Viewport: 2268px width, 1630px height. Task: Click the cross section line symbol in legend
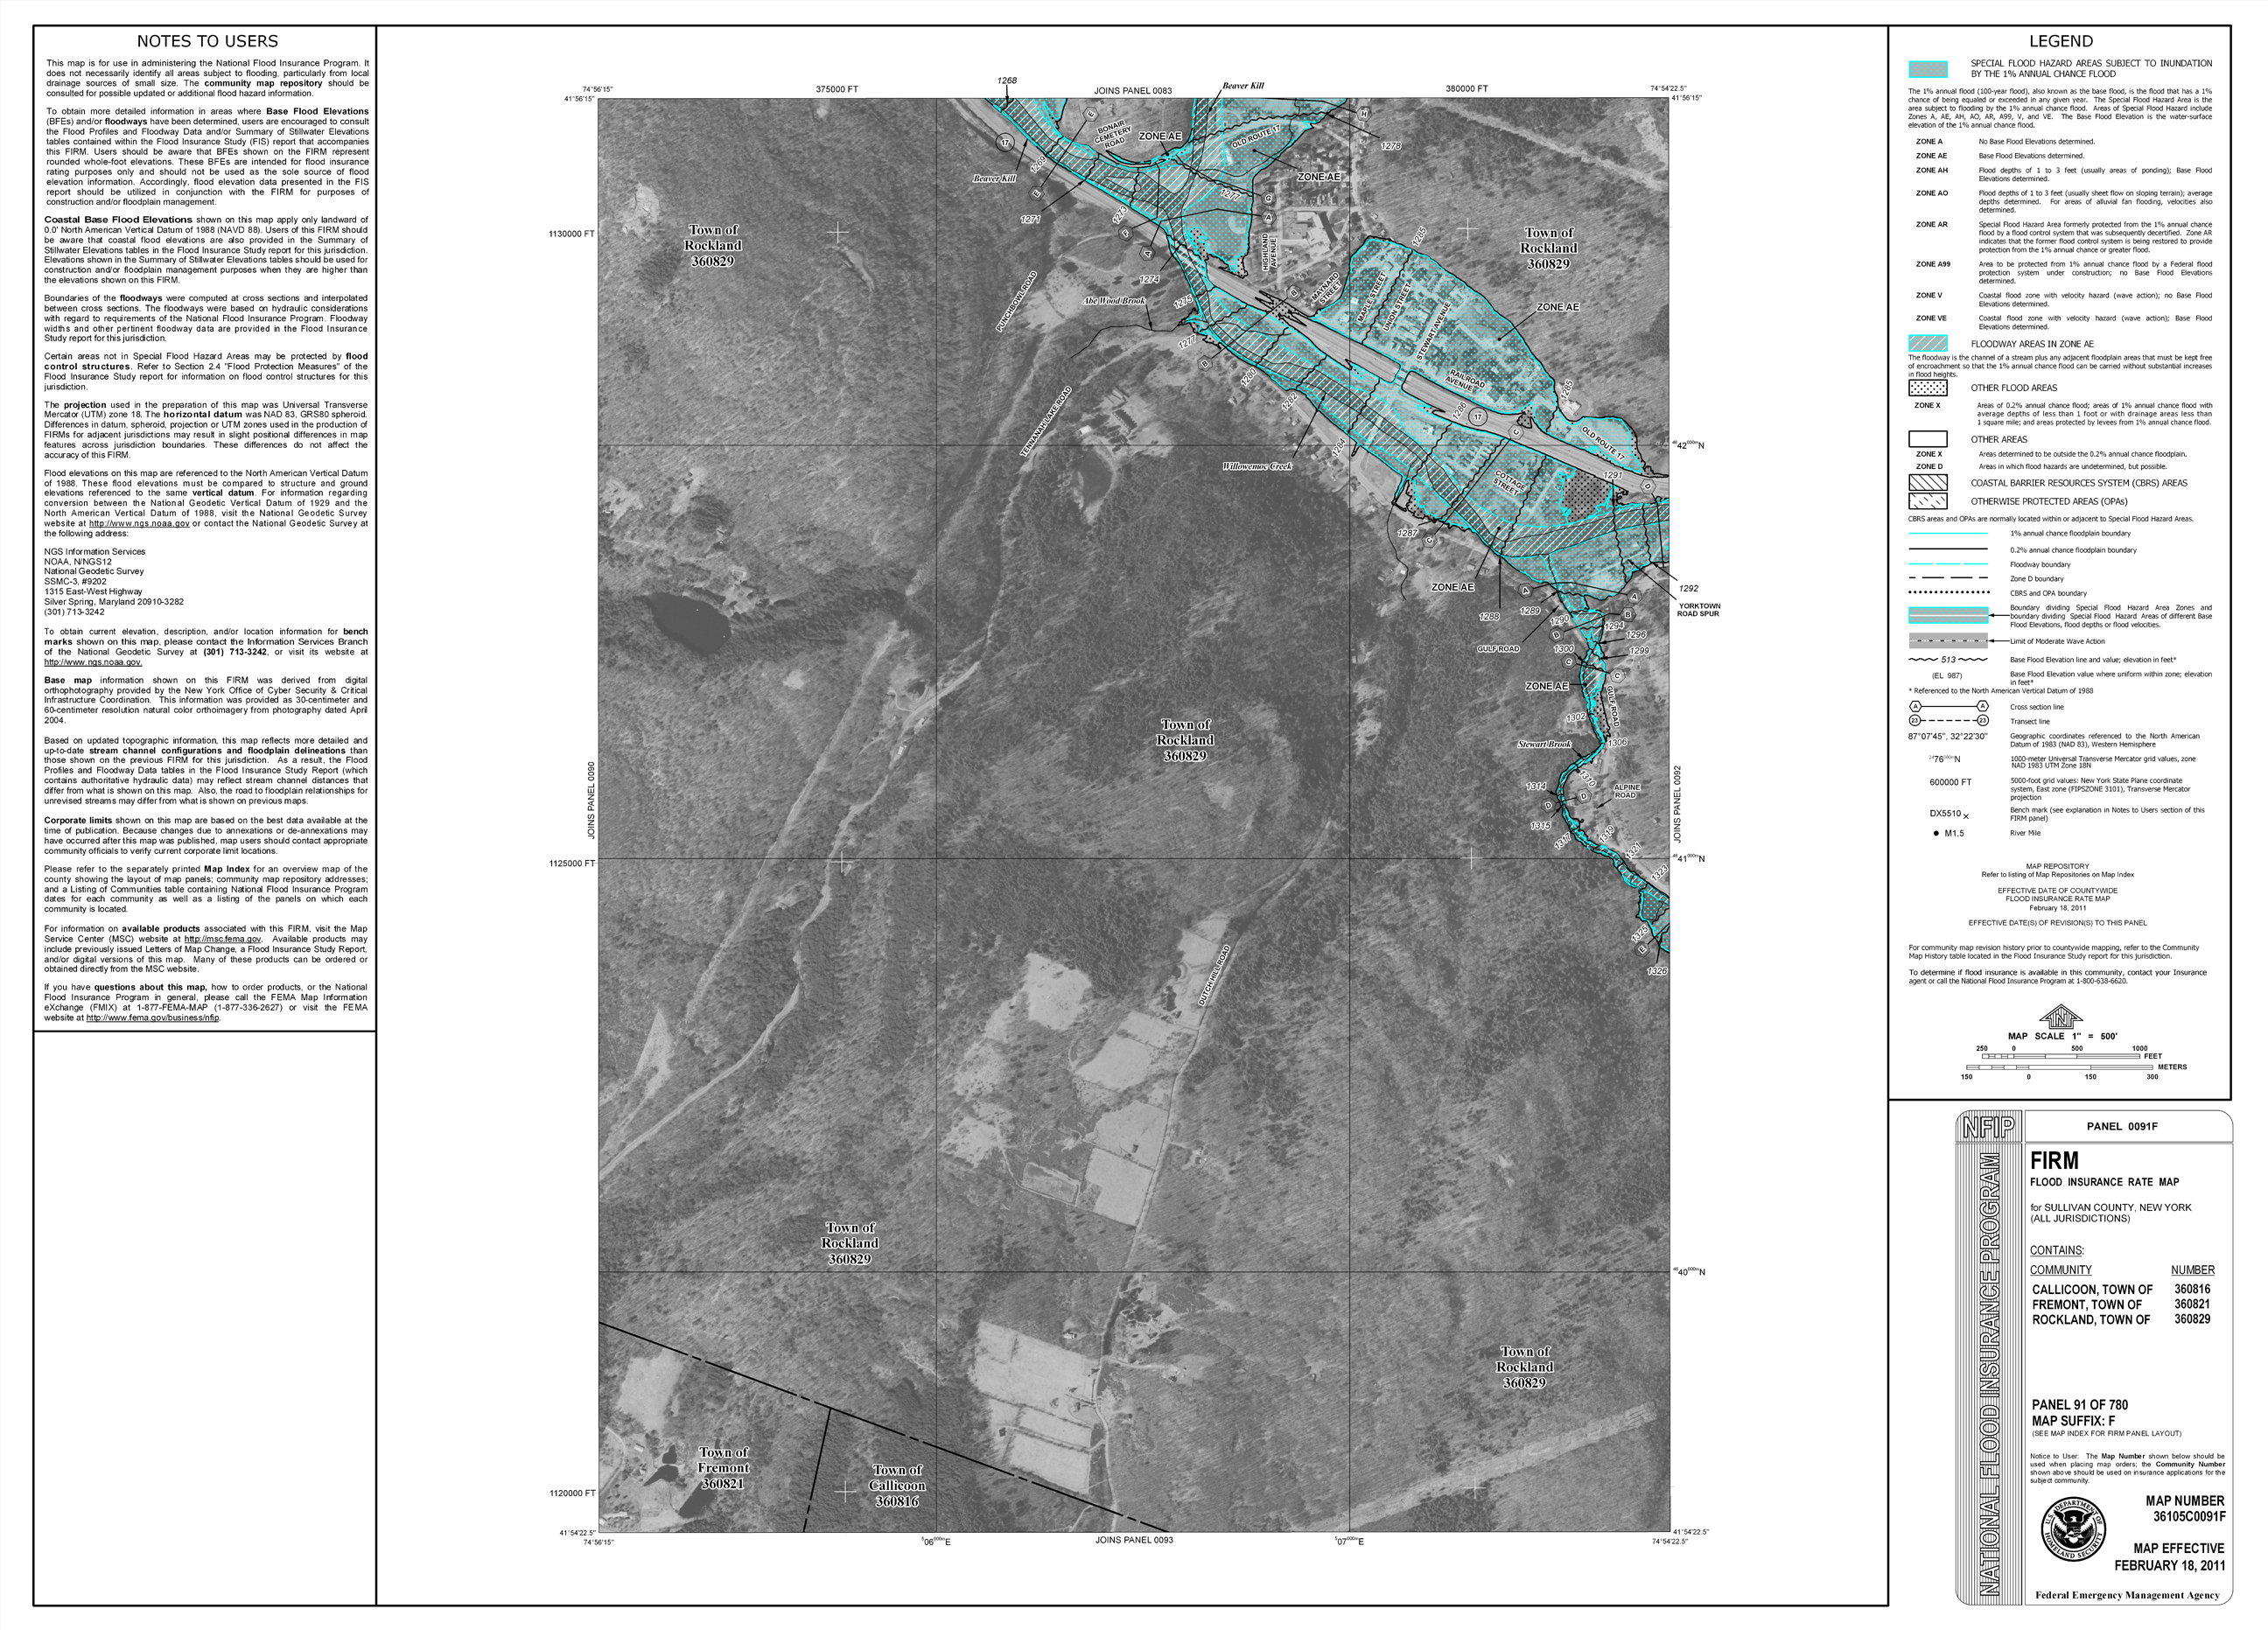coord(1949,707)
